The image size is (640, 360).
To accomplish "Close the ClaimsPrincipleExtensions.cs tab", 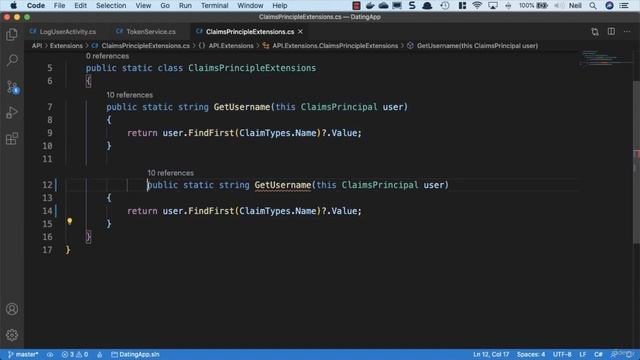I will tap(300, 31).
